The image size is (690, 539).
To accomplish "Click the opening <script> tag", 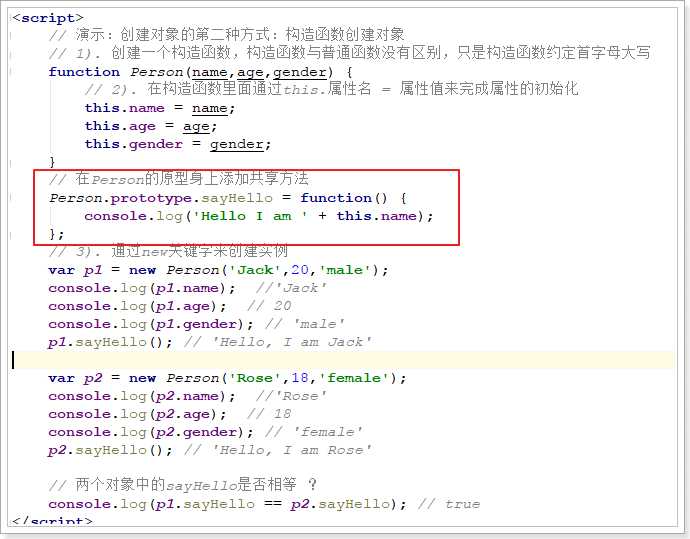I will click(48, 18).
